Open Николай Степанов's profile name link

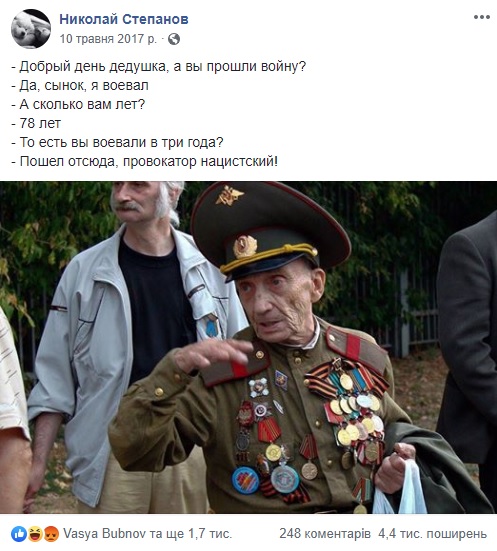(124, 19)
